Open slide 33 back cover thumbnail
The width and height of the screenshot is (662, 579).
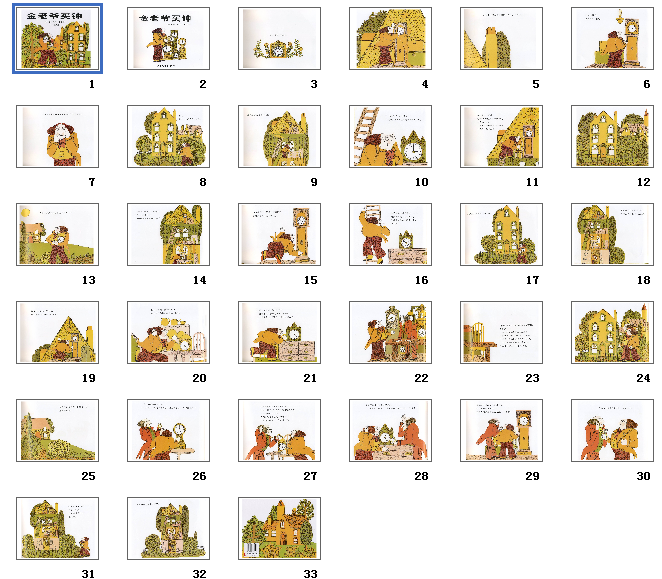point(279,528)
